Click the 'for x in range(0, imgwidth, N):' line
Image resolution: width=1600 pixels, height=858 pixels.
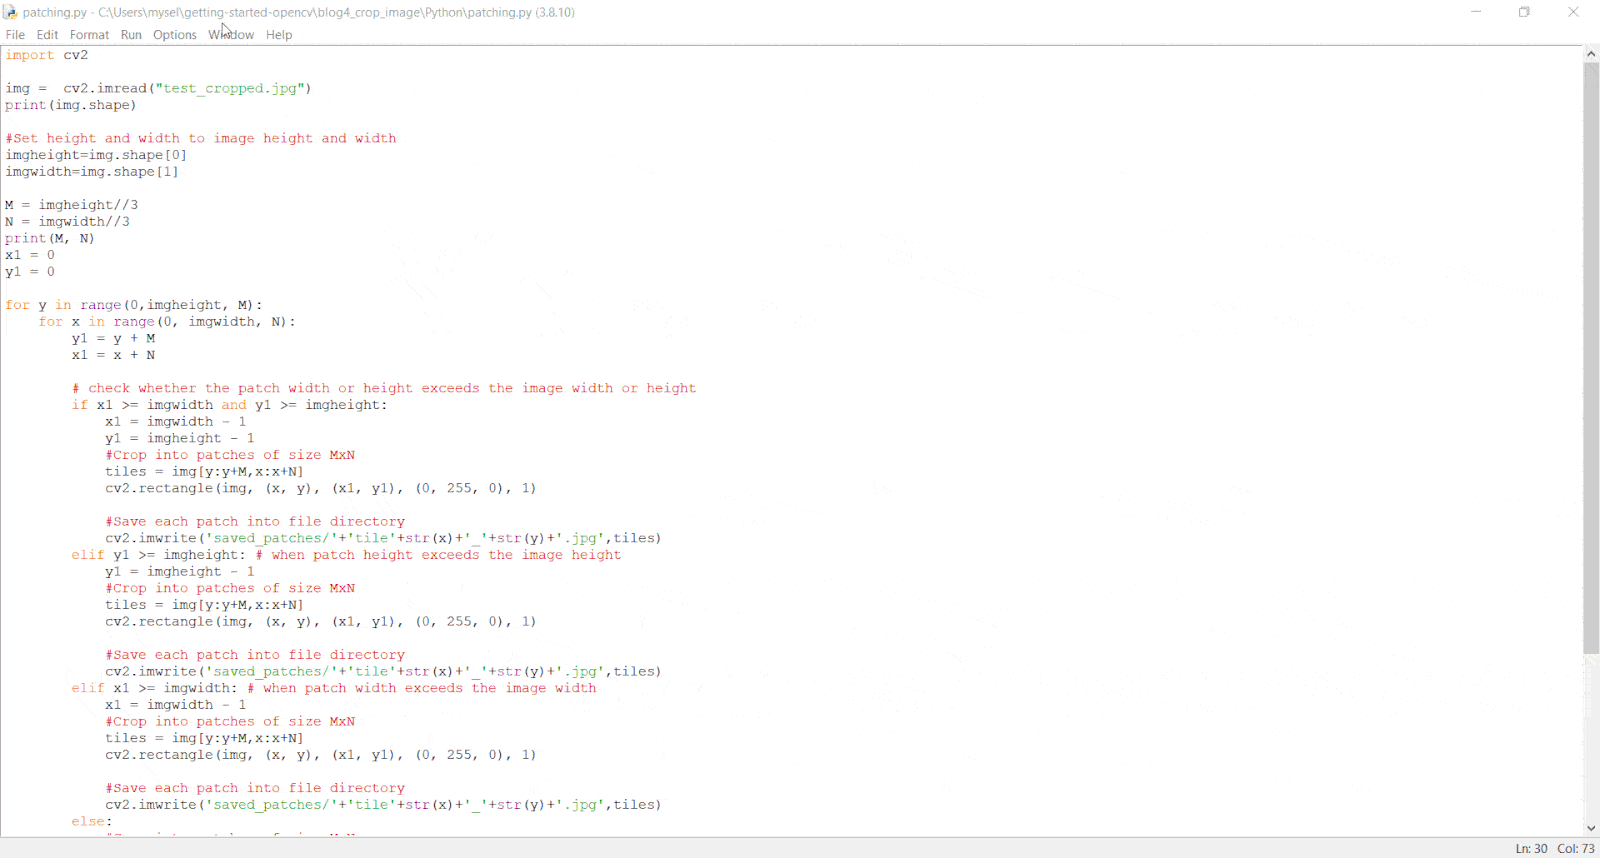[167, 322]
